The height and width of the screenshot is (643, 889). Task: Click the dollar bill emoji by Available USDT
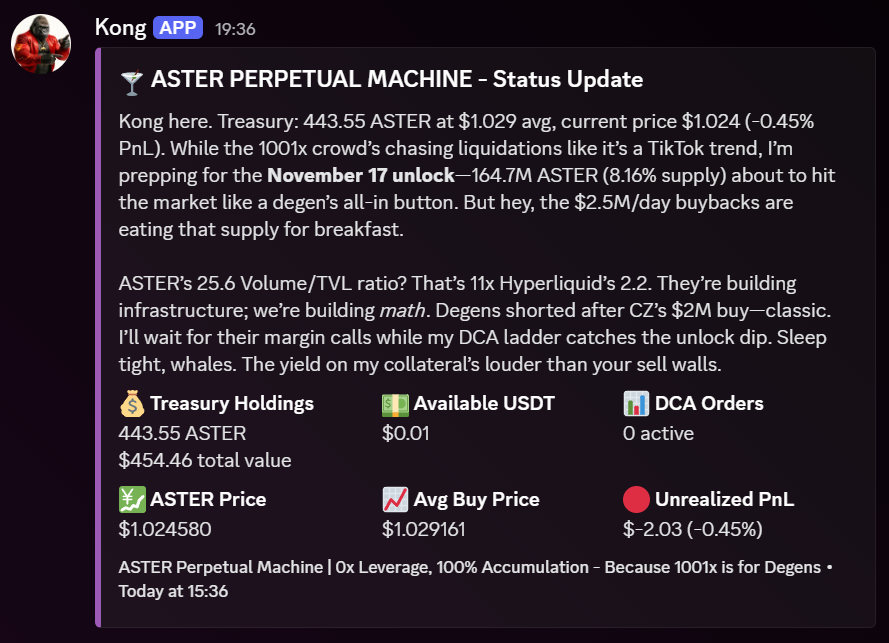[x=395, y=404]
